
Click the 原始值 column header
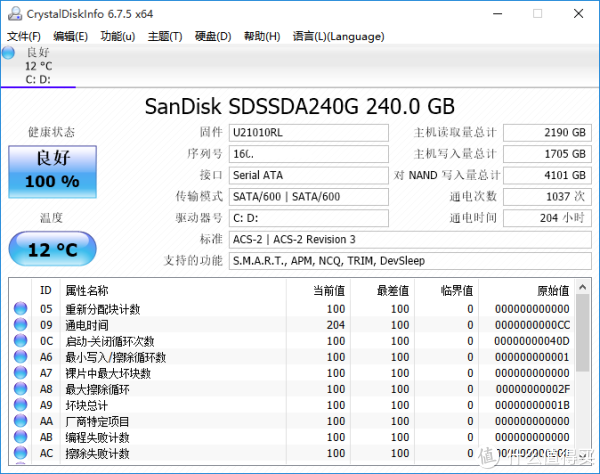tap(527, 290)
